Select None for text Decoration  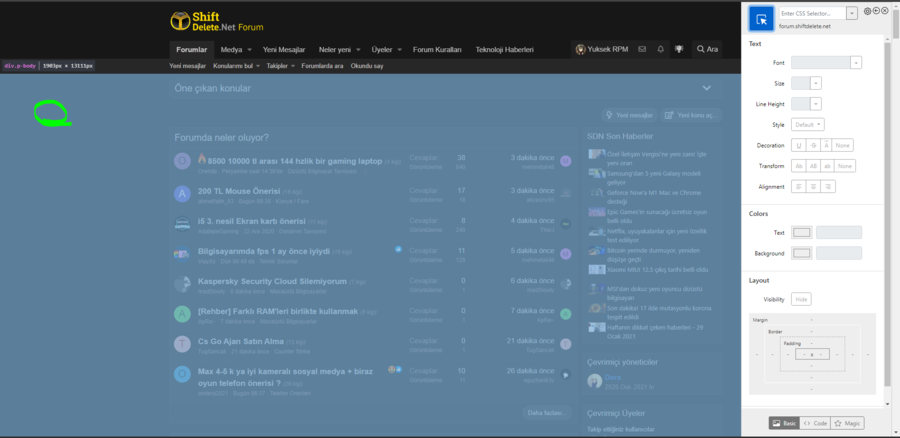pyautogui.click(x=843, y=145)
